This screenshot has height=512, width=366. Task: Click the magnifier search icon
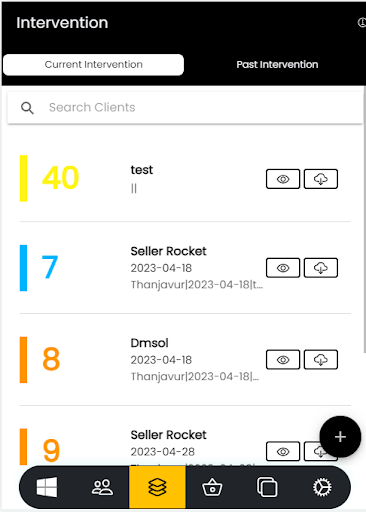27,108
